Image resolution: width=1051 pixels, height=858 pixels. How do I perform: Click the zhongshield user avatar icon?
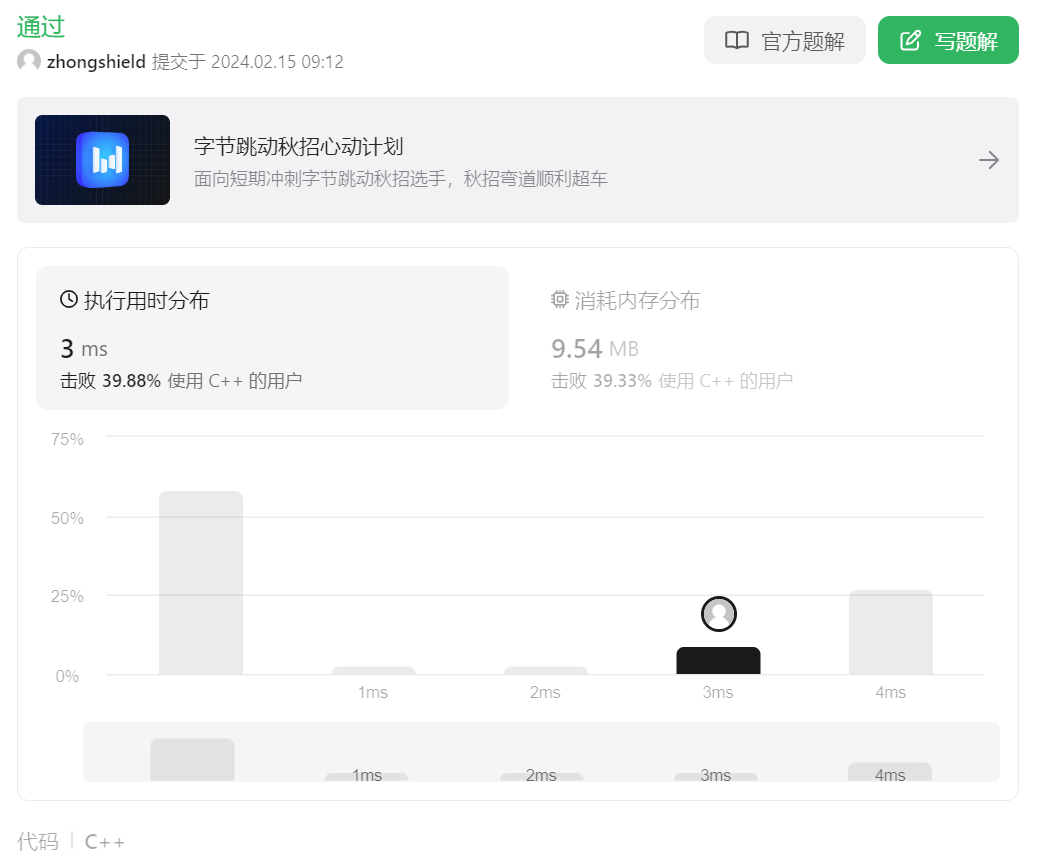tap(29, 61)
